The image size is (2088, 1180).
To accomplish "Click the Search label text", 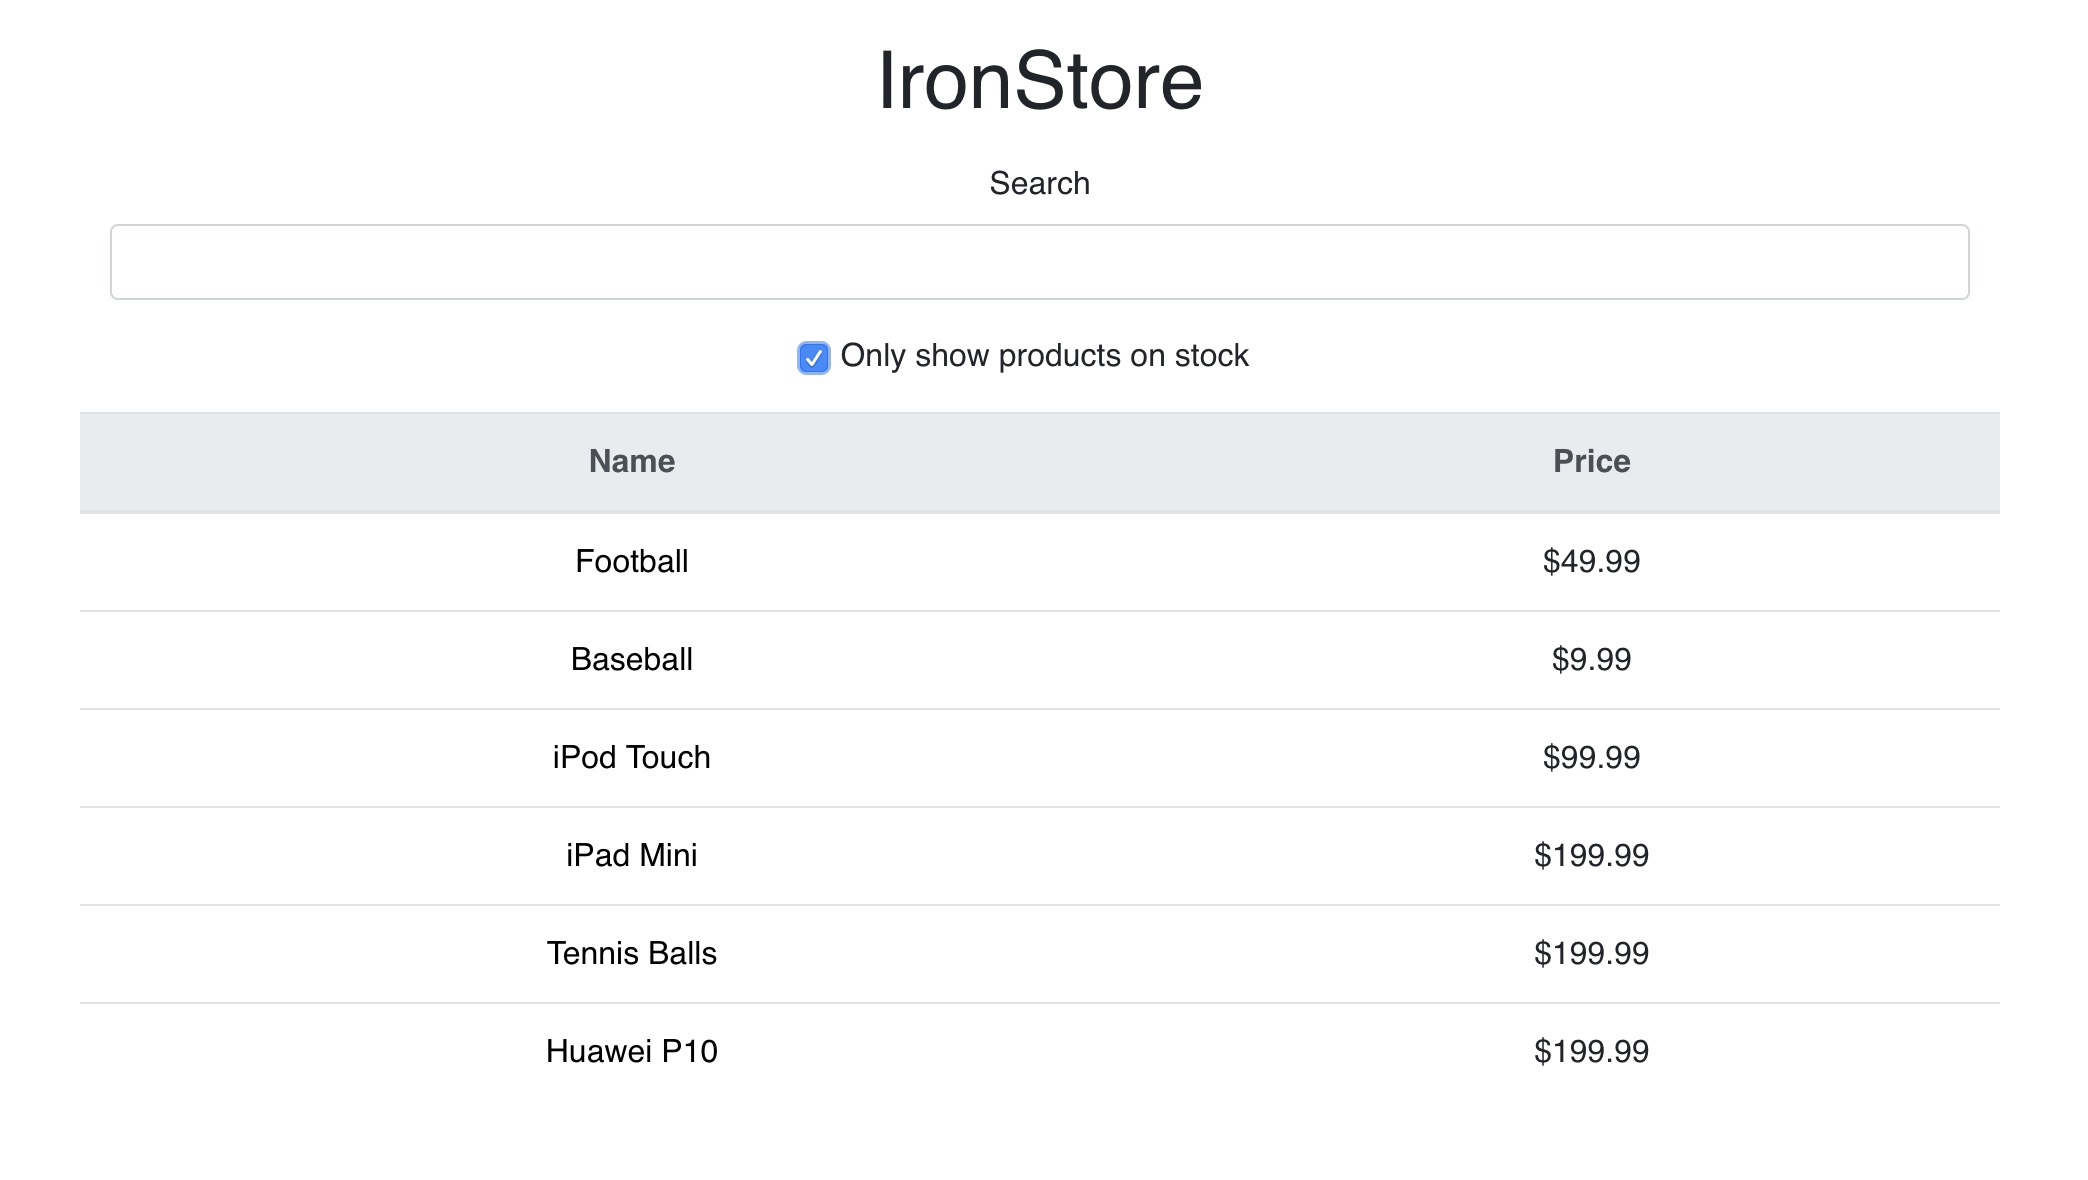I will (x=1039, y=184).
